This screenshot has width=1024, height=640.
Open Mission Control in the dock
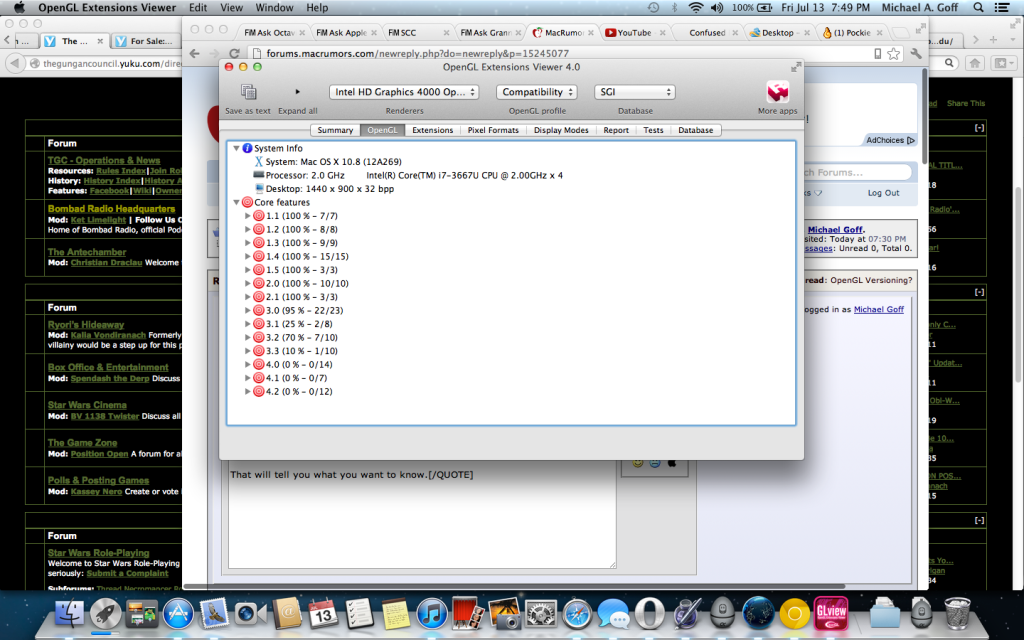(142, 614)
